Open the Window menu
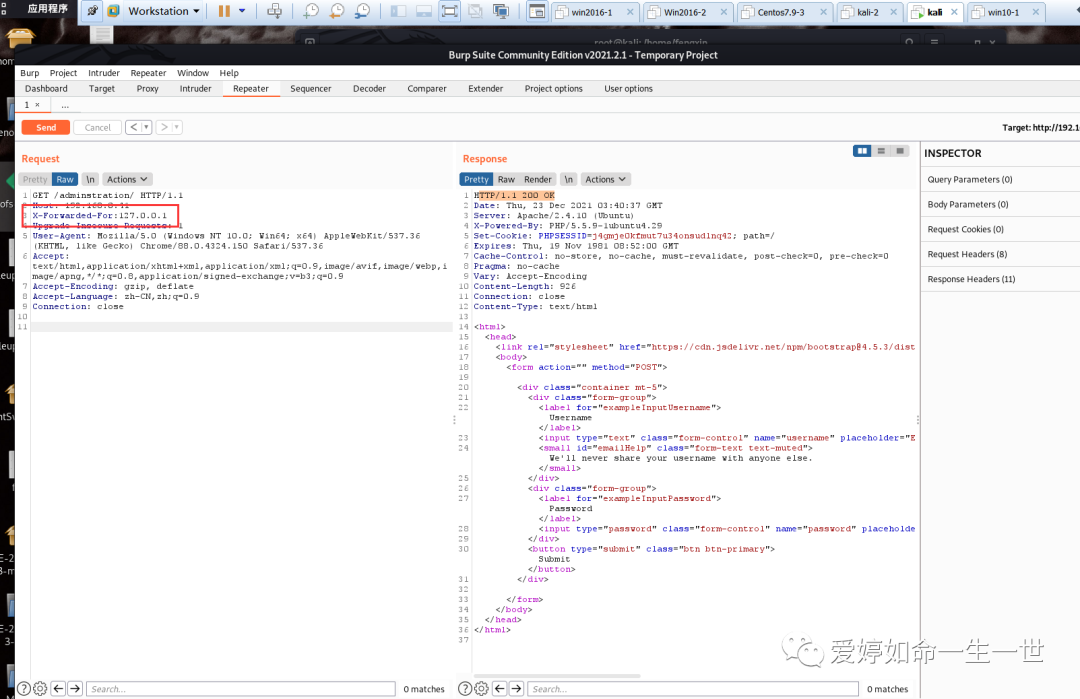 click(x=193, y=73)
